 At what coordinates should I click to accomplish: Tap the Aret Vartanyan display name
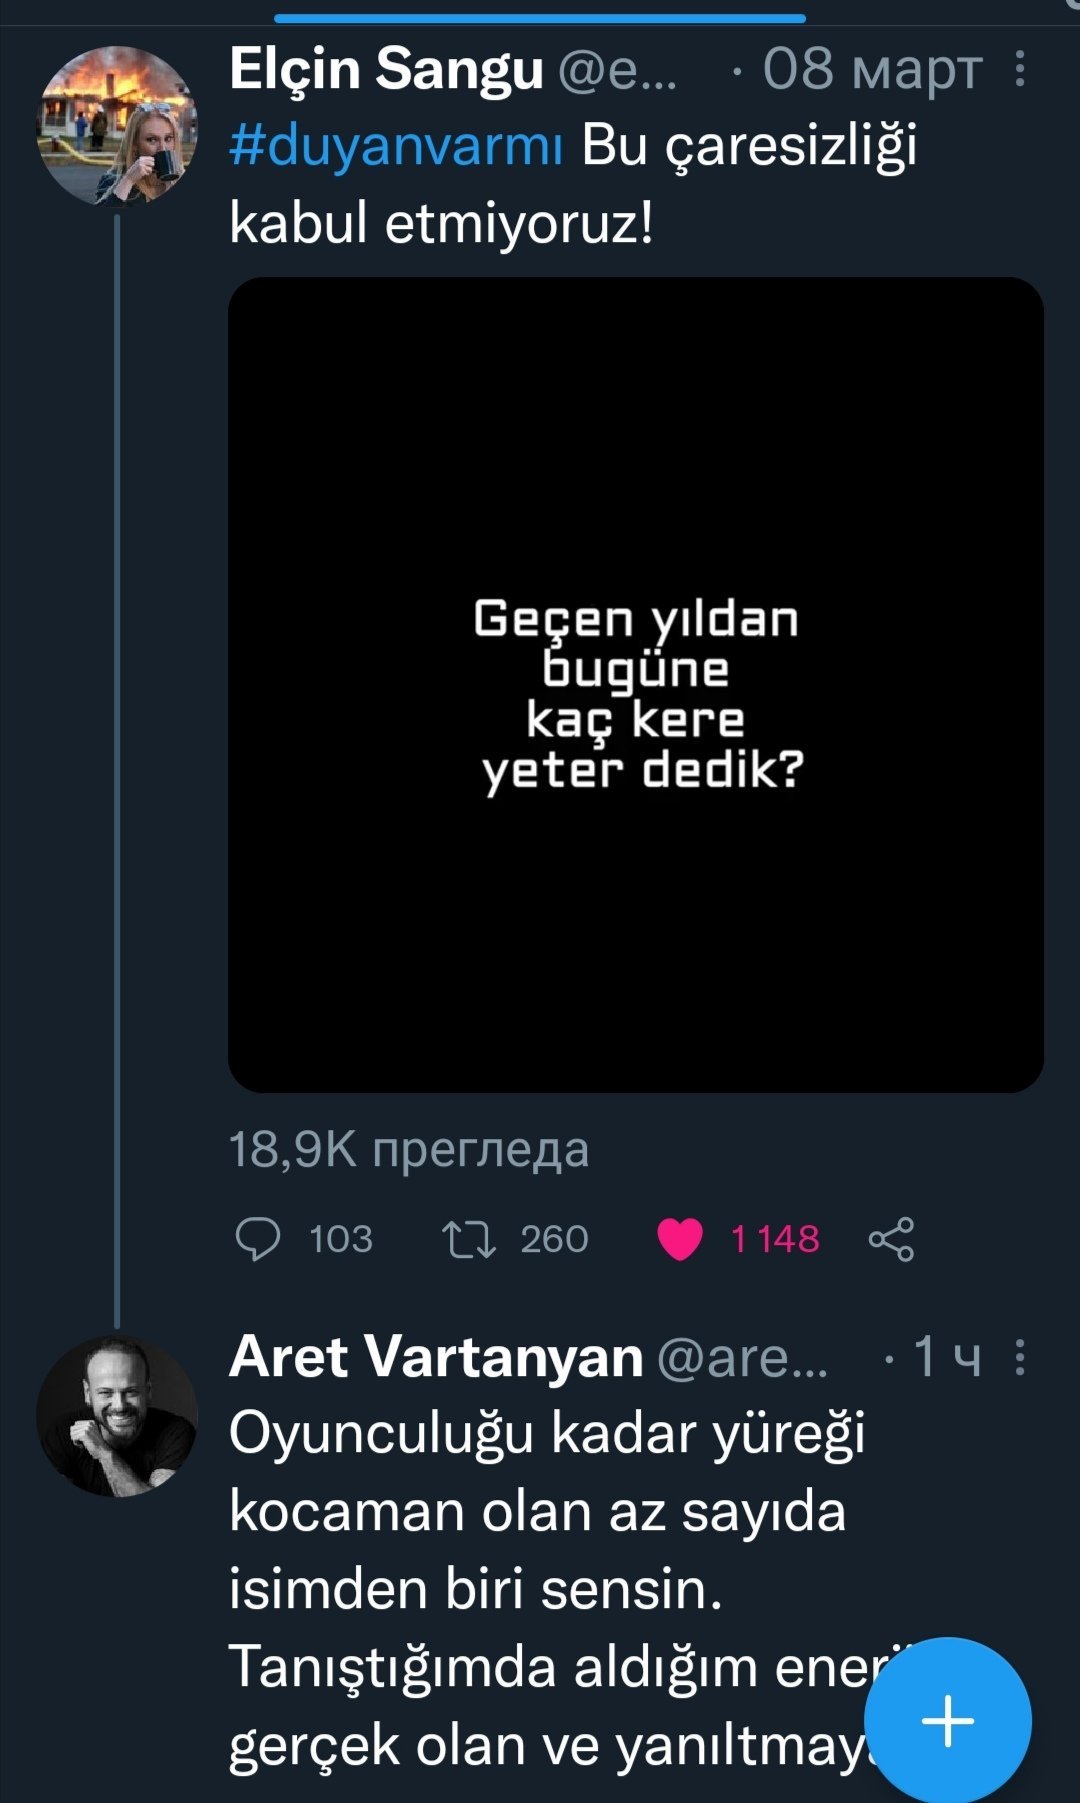(x=436, y=1357)
